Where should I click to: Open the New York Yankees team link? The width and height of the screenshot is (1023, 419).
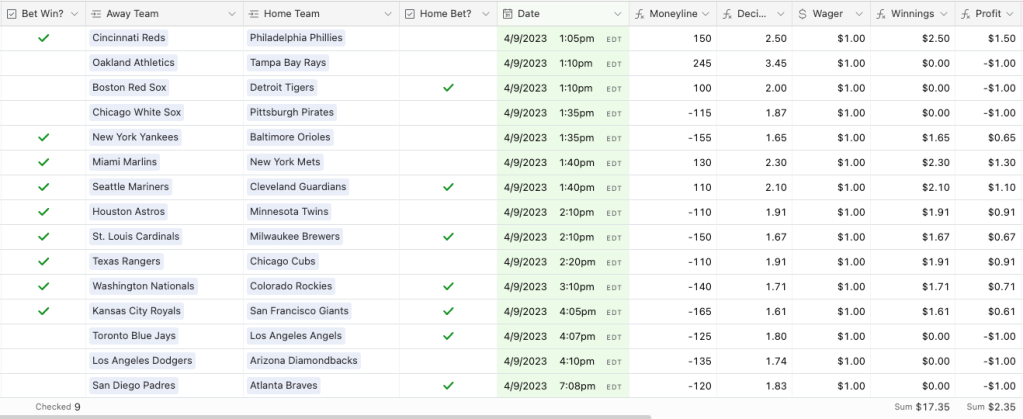click(x=135, y=137)
